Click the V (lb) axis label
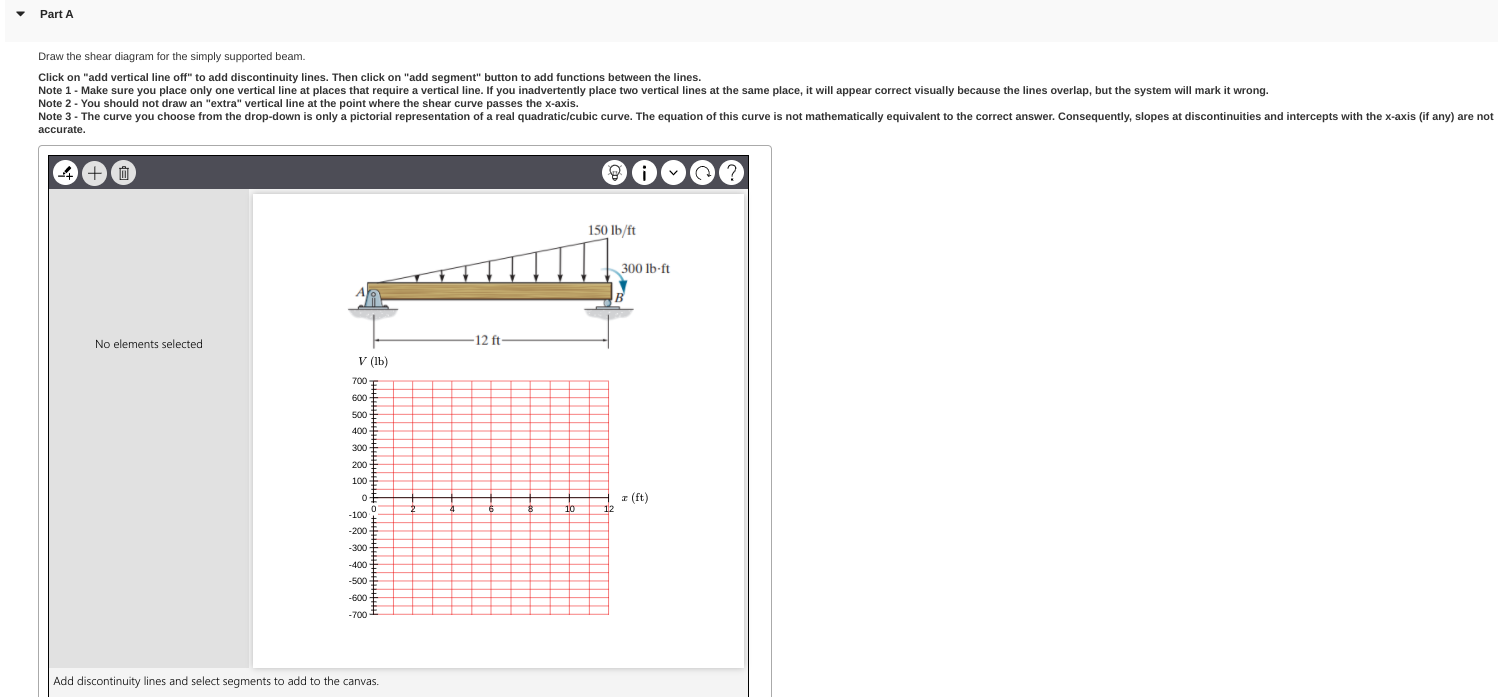 pos(372,361)
